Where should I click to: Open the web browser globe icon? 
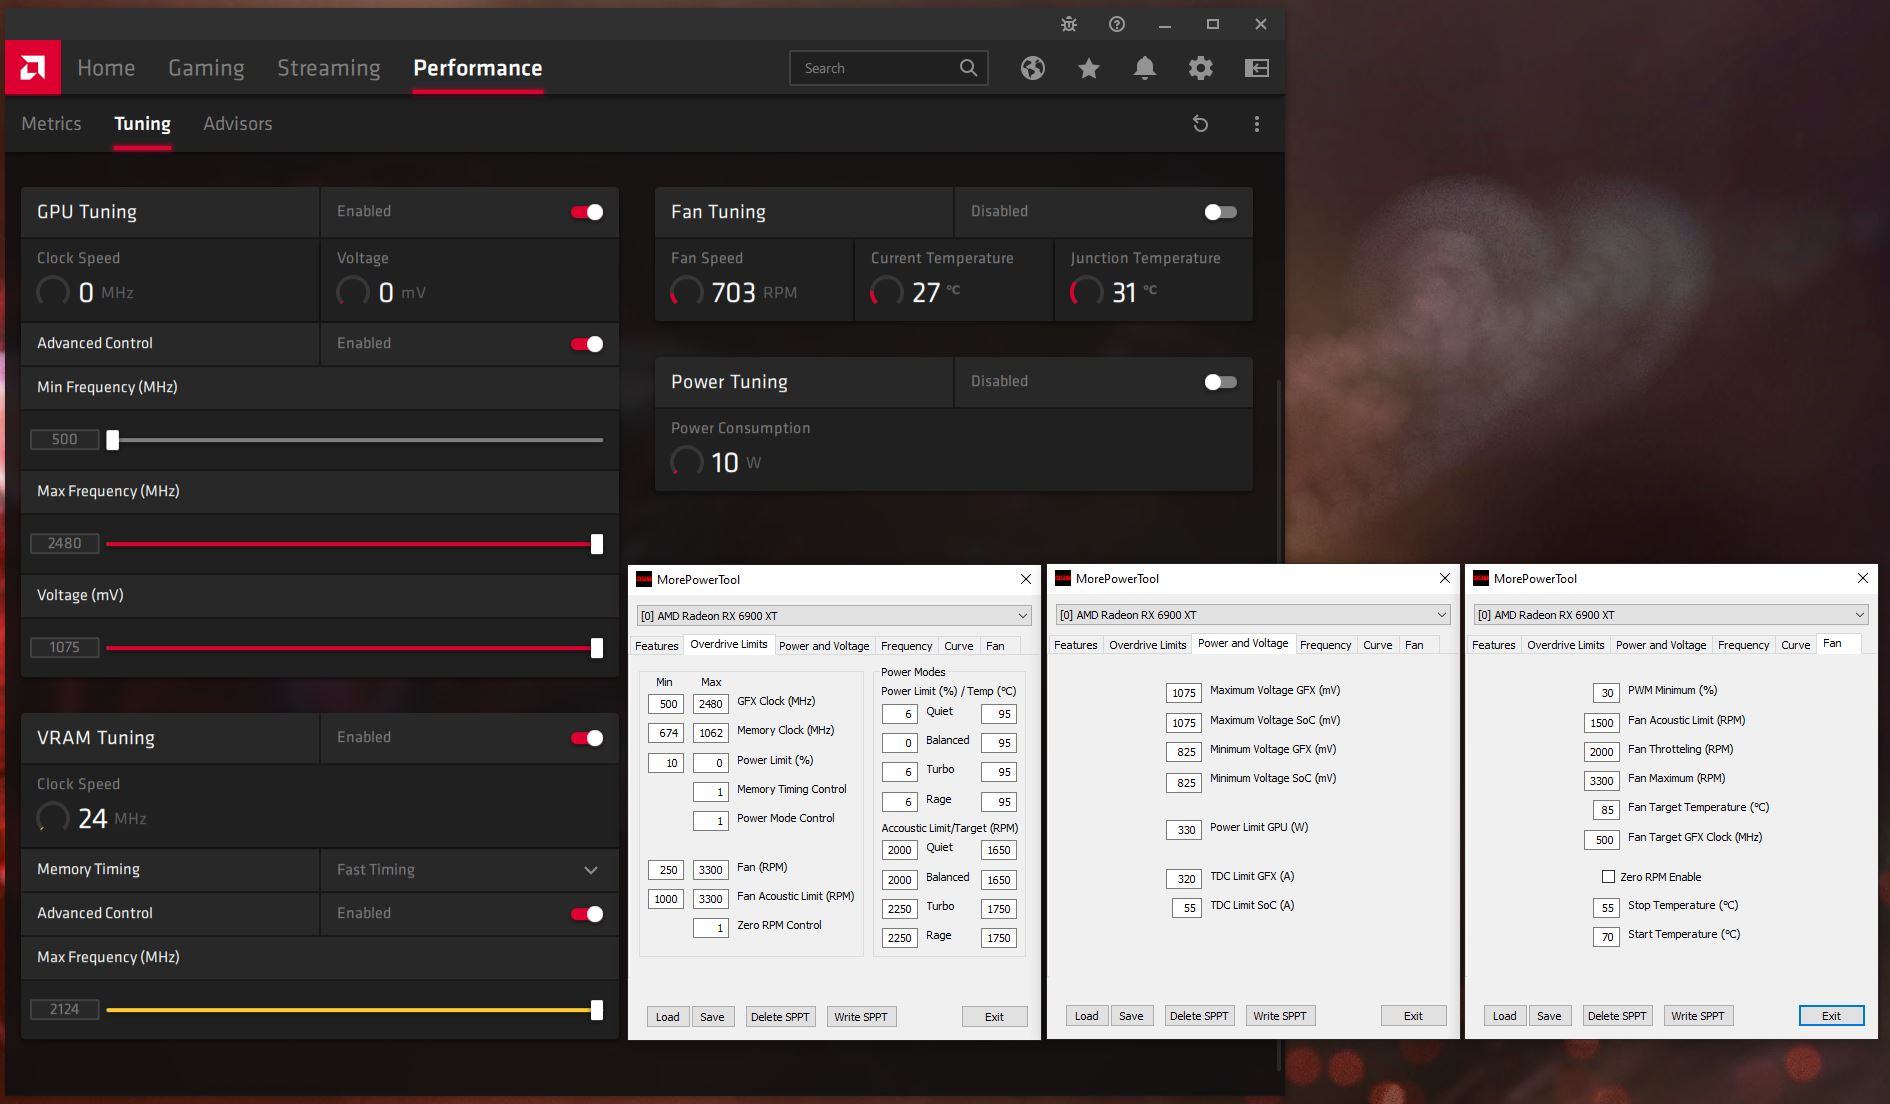coord(1033,68)
